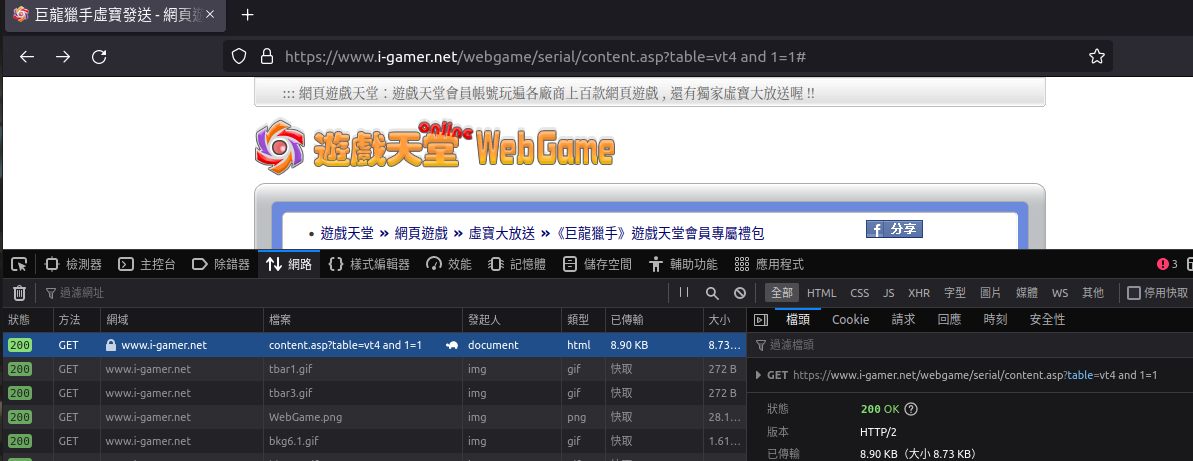Filter requests by WS type
This screenshot has height=461, width=1193.
click(1060, 293)
